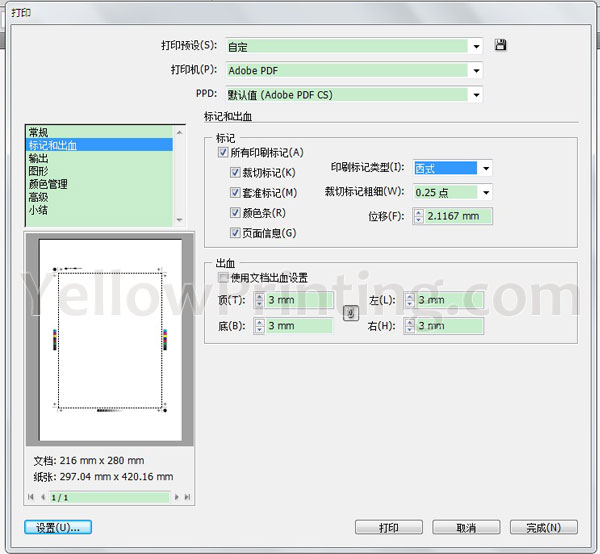The height and width of the screenshot is (554, 600).
Task: Go to first page in preview navigator
Action: (31, 497)
